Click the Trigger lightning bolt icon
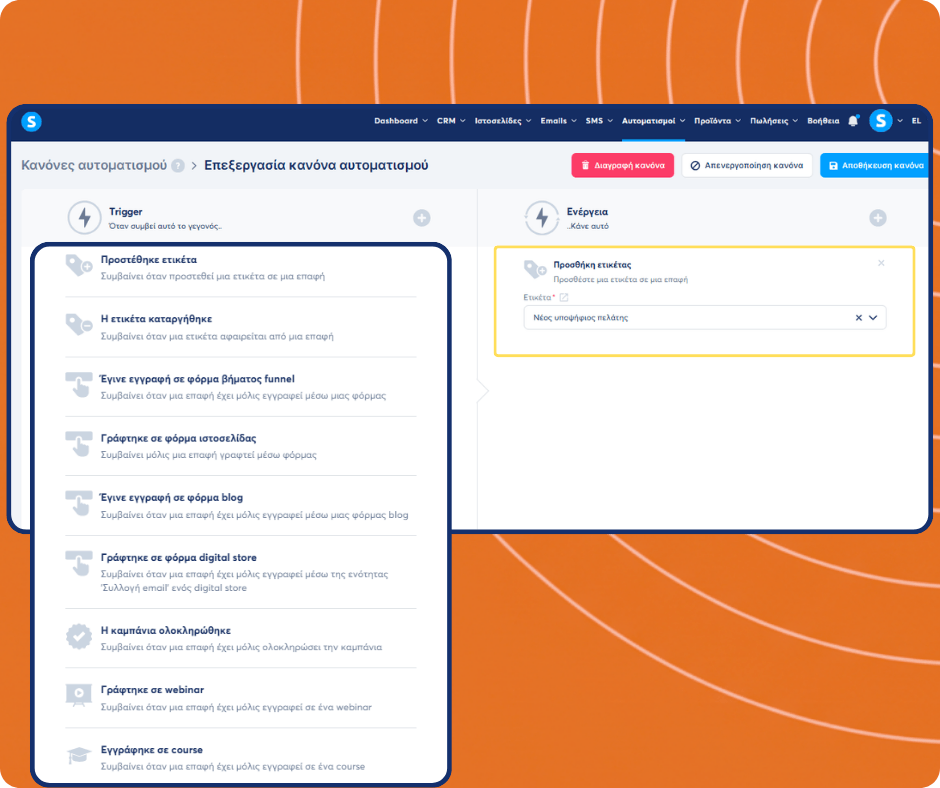Screen dimensions: 940x788 [85, 218]
